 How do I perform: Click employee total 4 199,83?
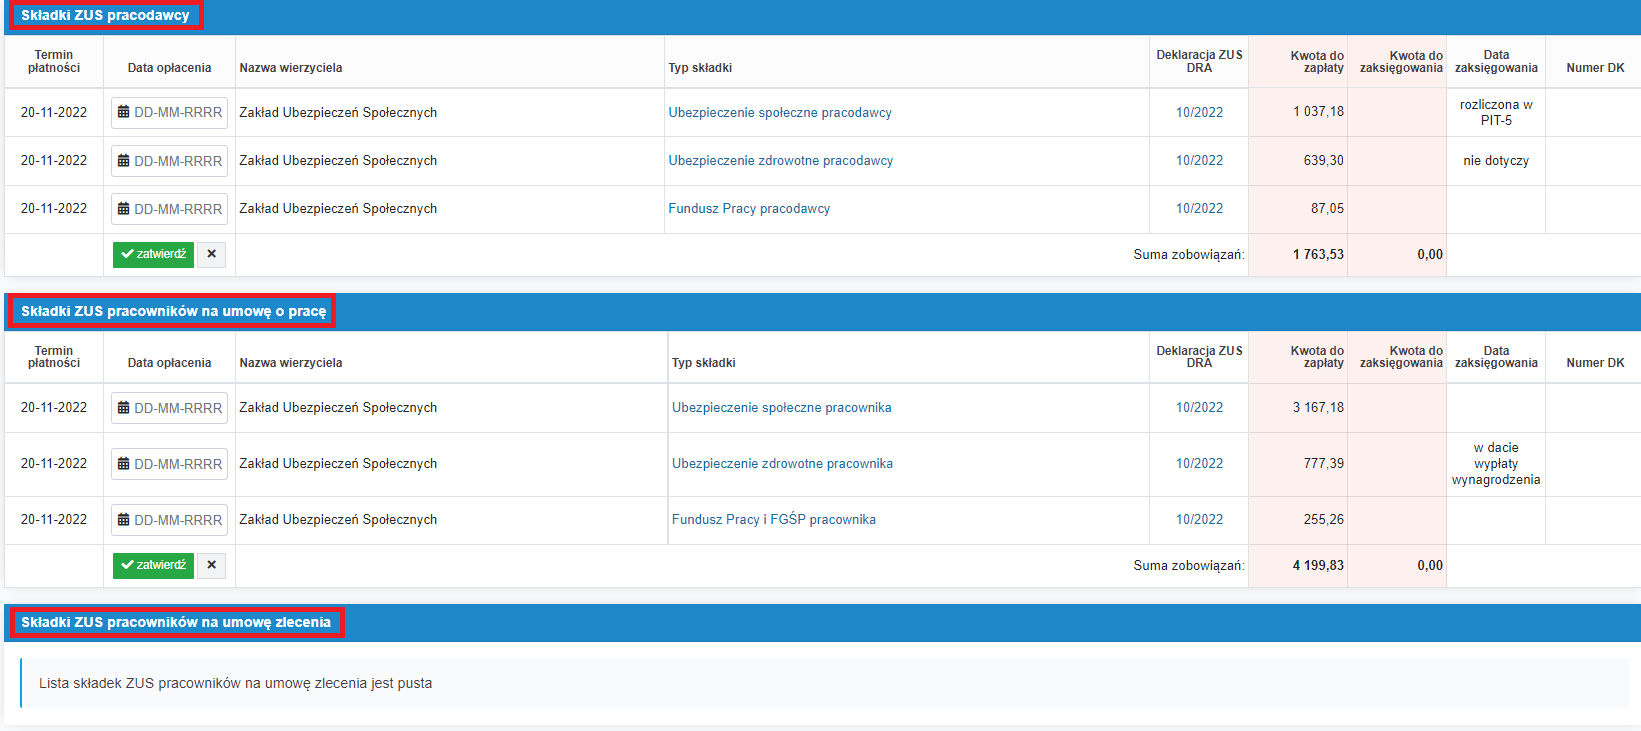coord(1318,566)
